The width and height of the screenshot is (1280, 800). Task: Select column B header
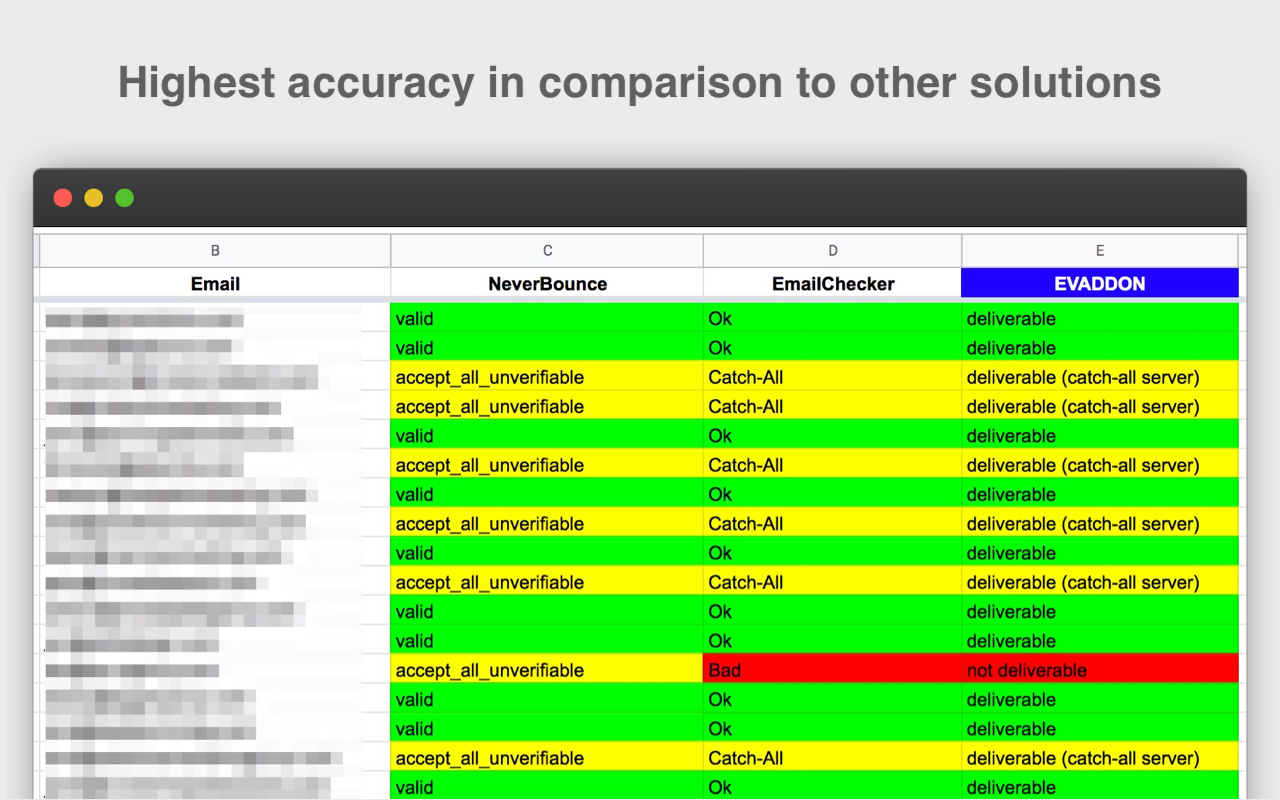tap(215, 251)
